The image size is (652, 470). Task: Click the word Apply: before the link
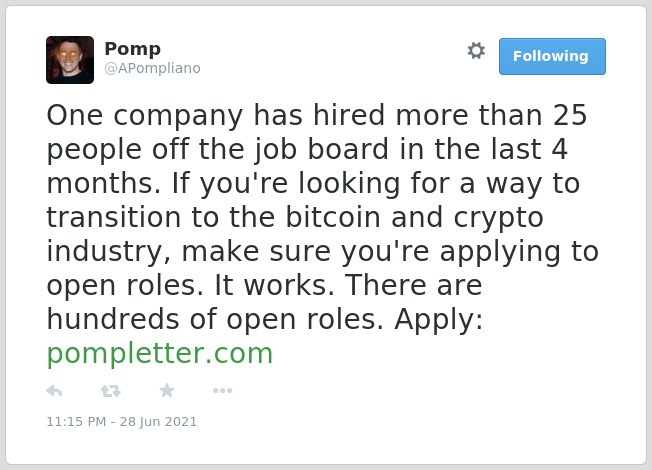pos(439,320)
